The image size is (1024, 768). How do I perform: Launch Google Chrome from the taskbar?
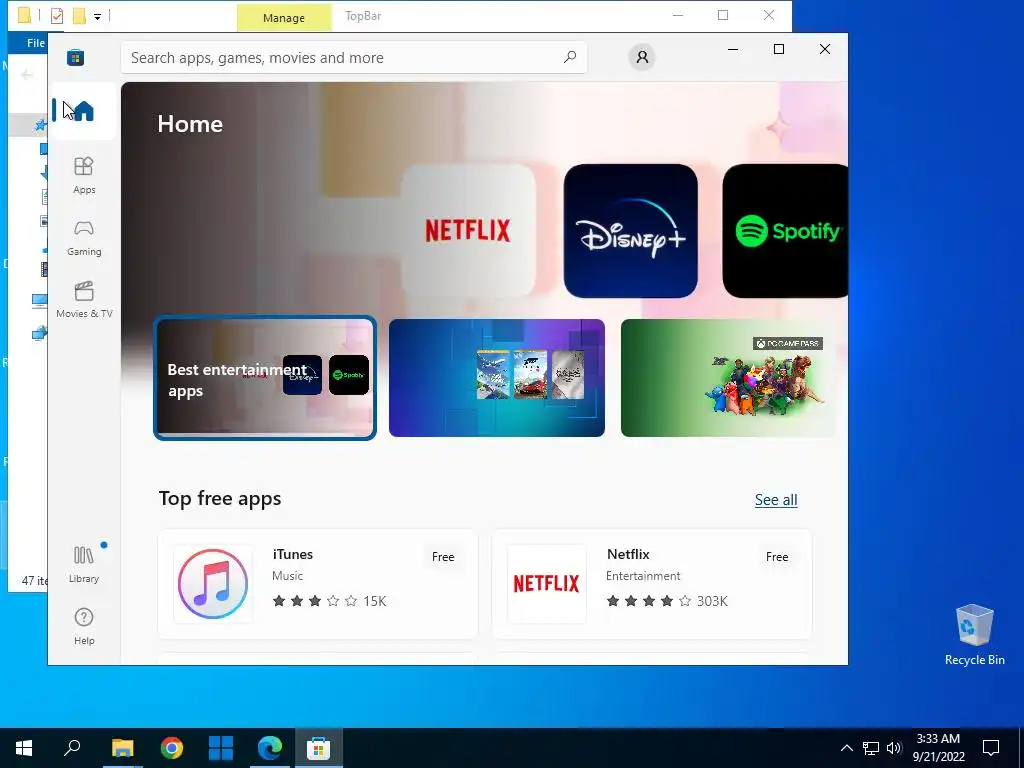172,748
